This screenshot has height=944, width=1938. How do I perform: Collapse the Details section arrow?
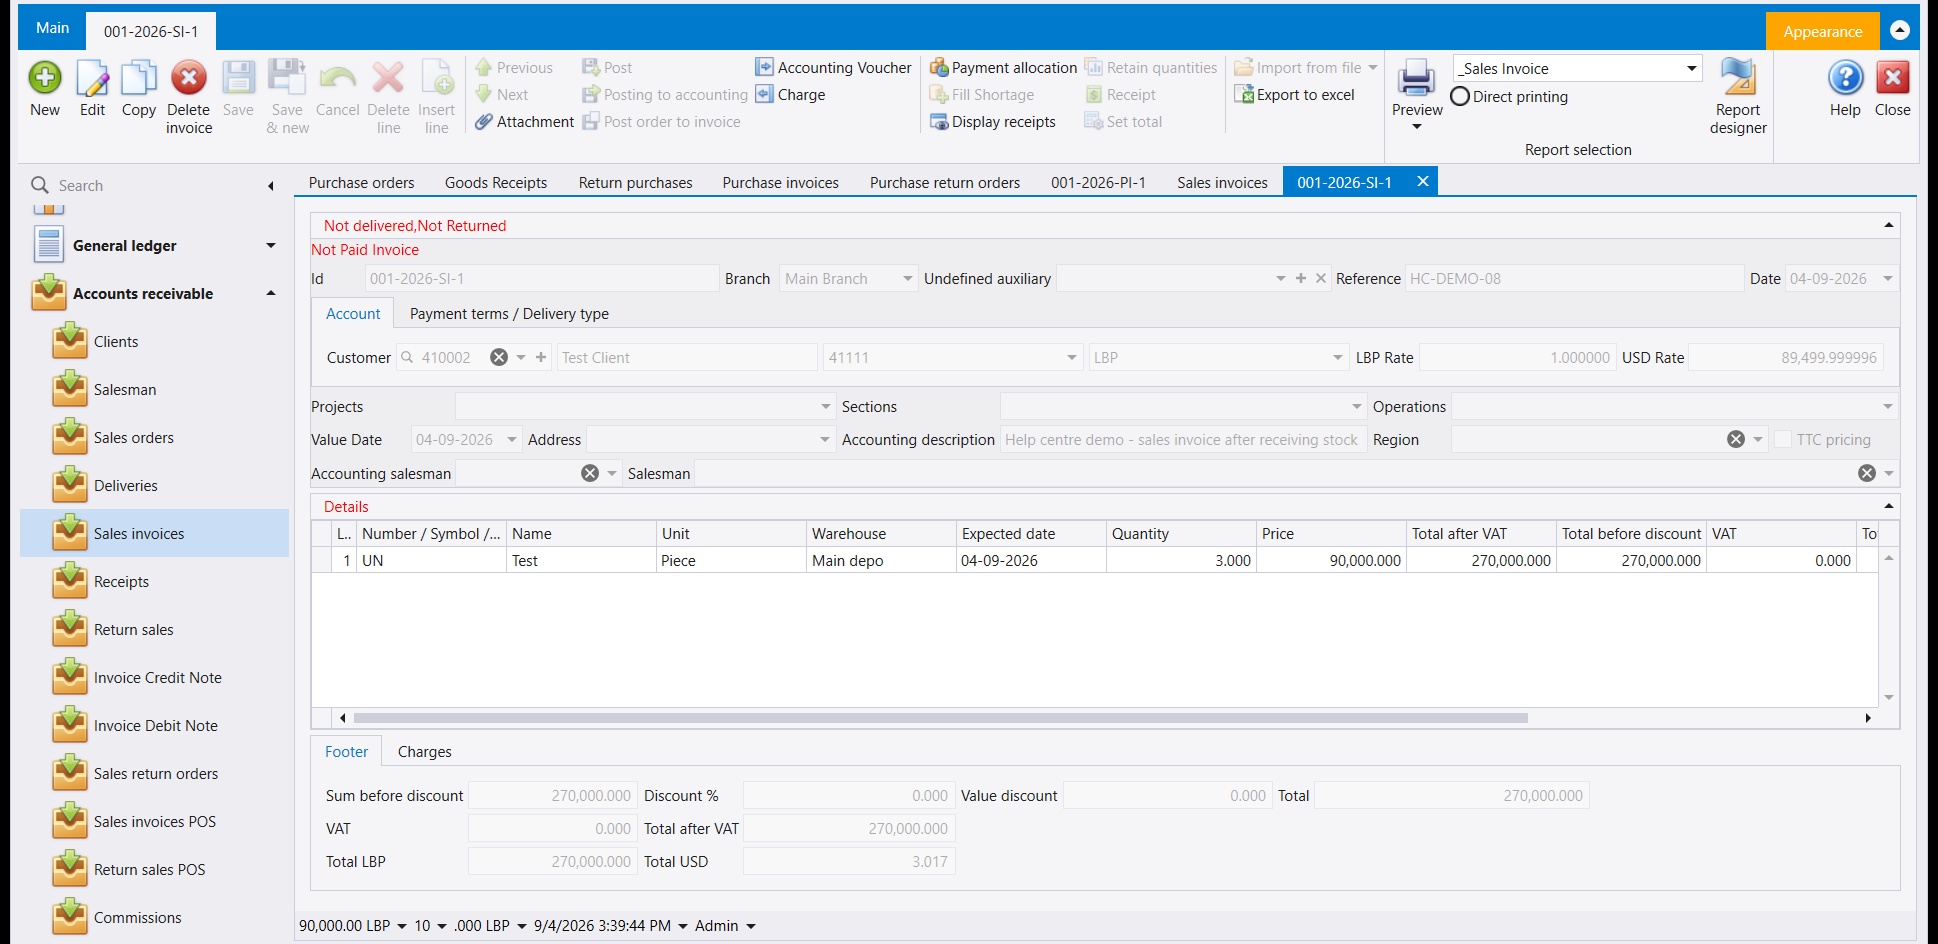pos(1889,507)
